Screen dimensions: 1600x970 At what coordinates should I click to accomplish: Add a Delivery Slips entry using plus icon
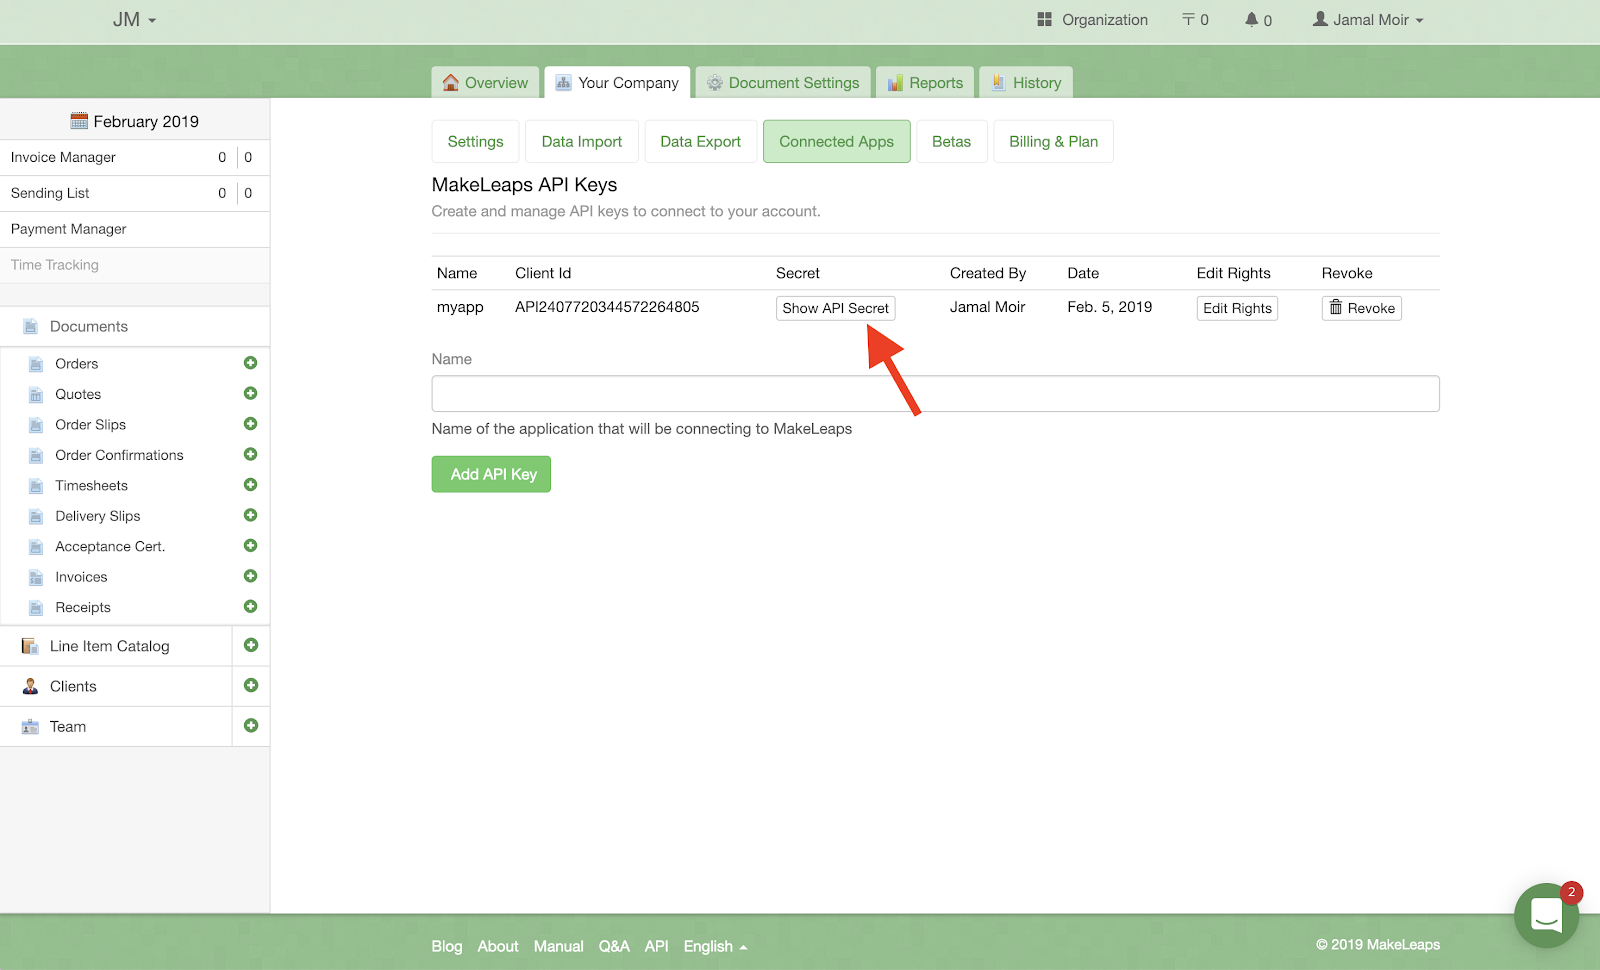click(x=251, y=515)
